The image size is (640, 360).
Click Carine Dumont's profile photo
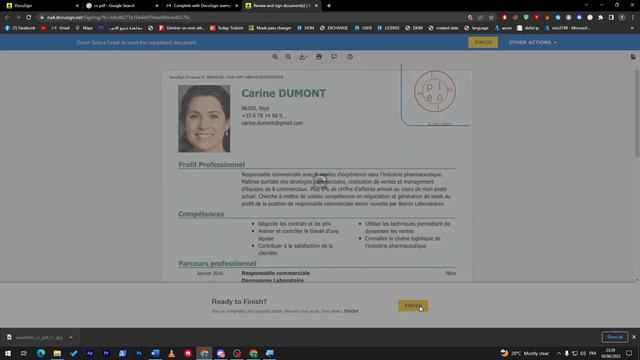point(204,118)
